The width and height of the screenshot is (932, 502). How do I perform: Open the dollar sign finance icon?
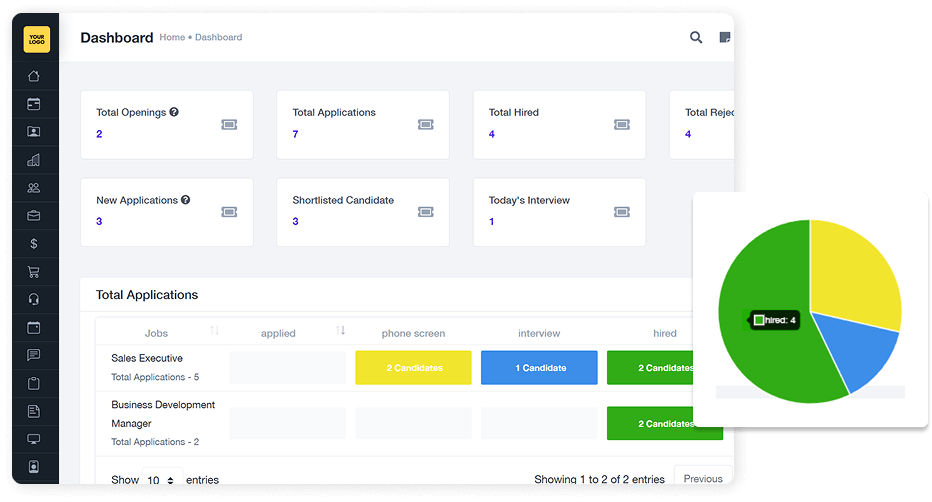point(34,244)
